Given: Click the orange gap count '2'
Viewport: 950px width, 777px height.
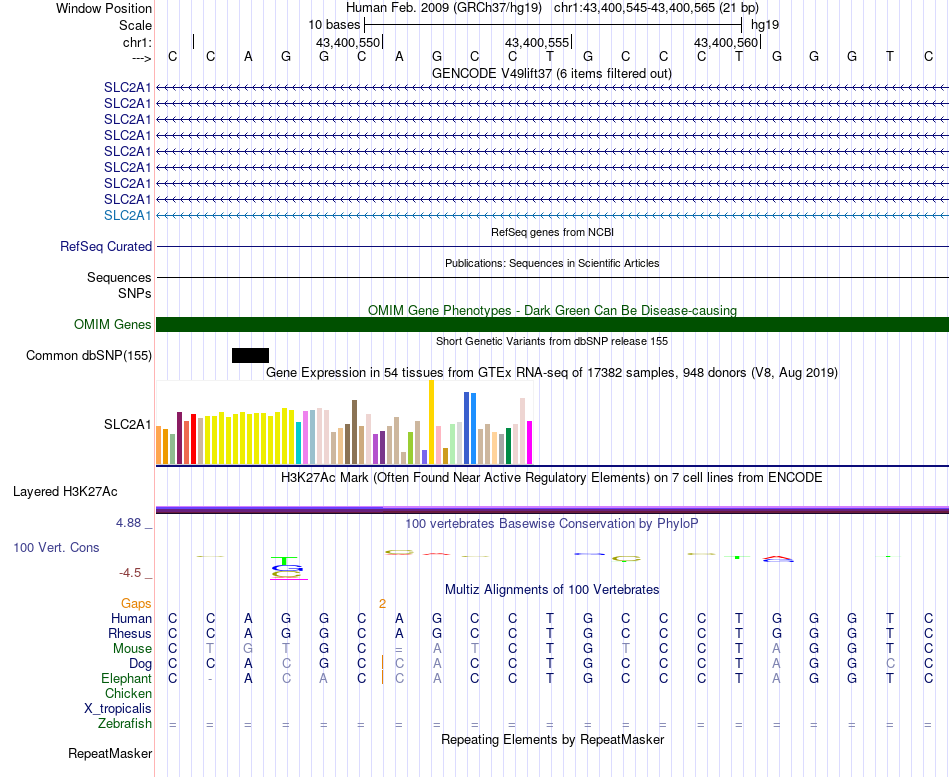Looking at the screenshot, I should point(382,604).
